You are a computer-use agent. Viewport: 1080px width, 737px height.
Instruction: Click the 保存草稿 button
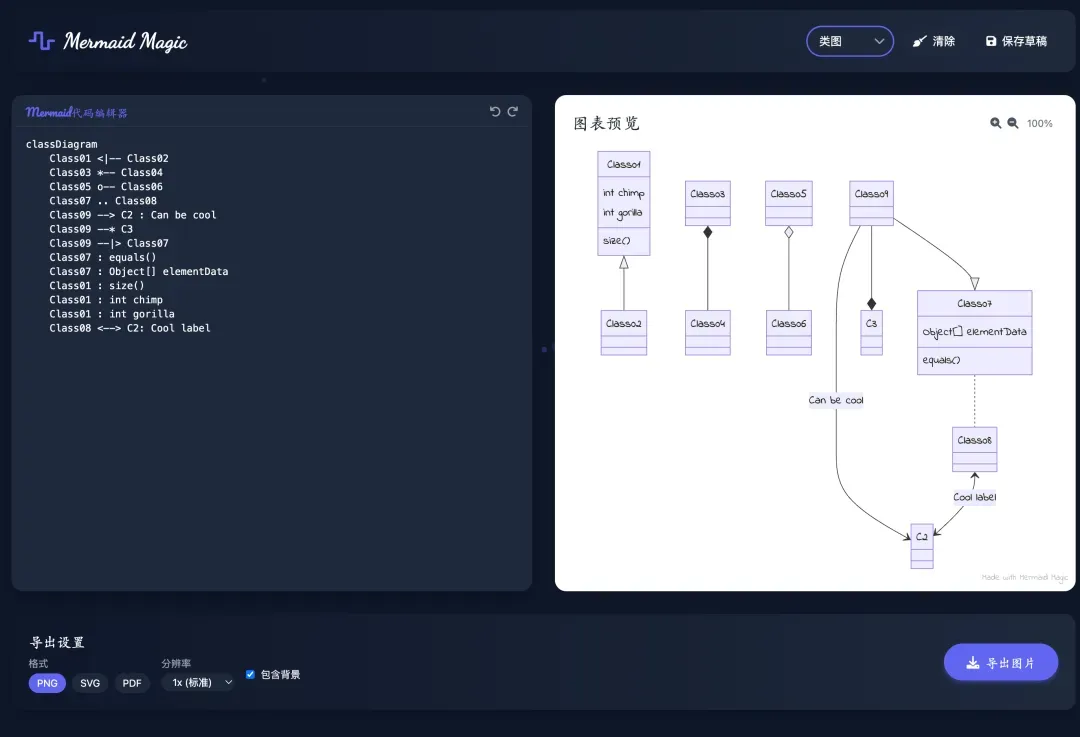1017,41
